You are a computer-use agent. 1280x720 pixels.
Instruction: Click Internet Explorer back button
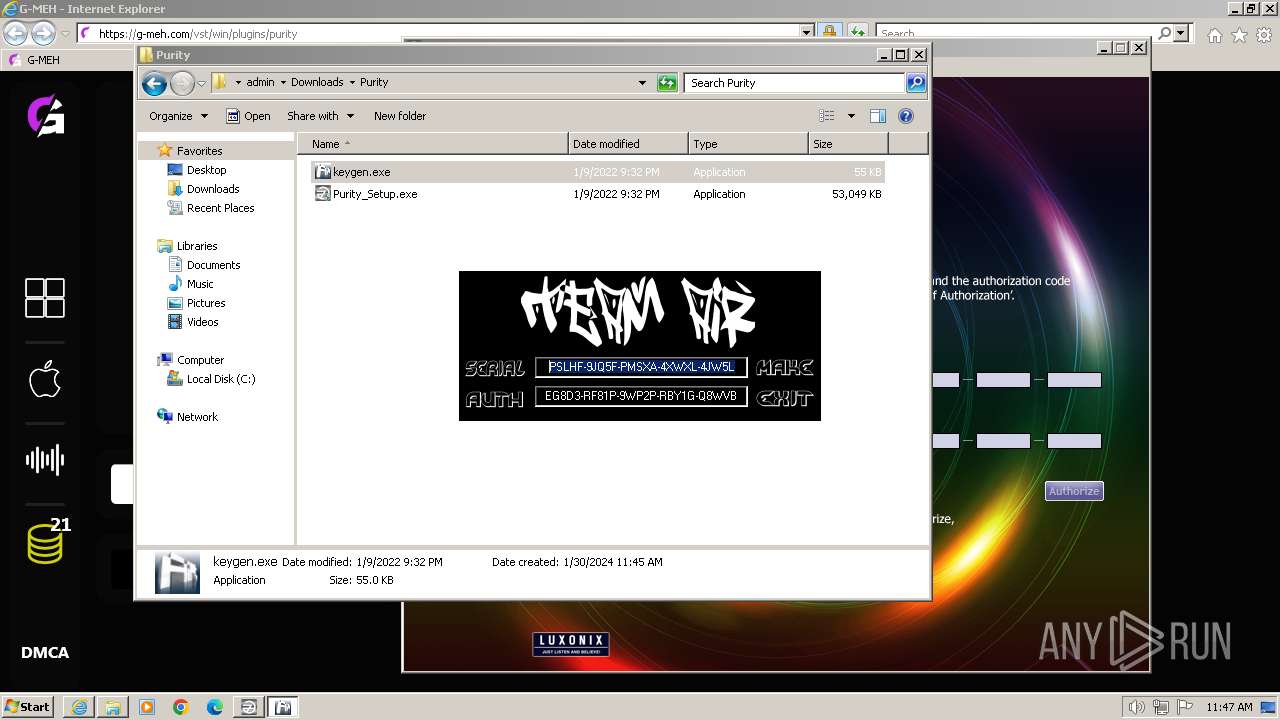pyautogui.click(x=15, y=33)
